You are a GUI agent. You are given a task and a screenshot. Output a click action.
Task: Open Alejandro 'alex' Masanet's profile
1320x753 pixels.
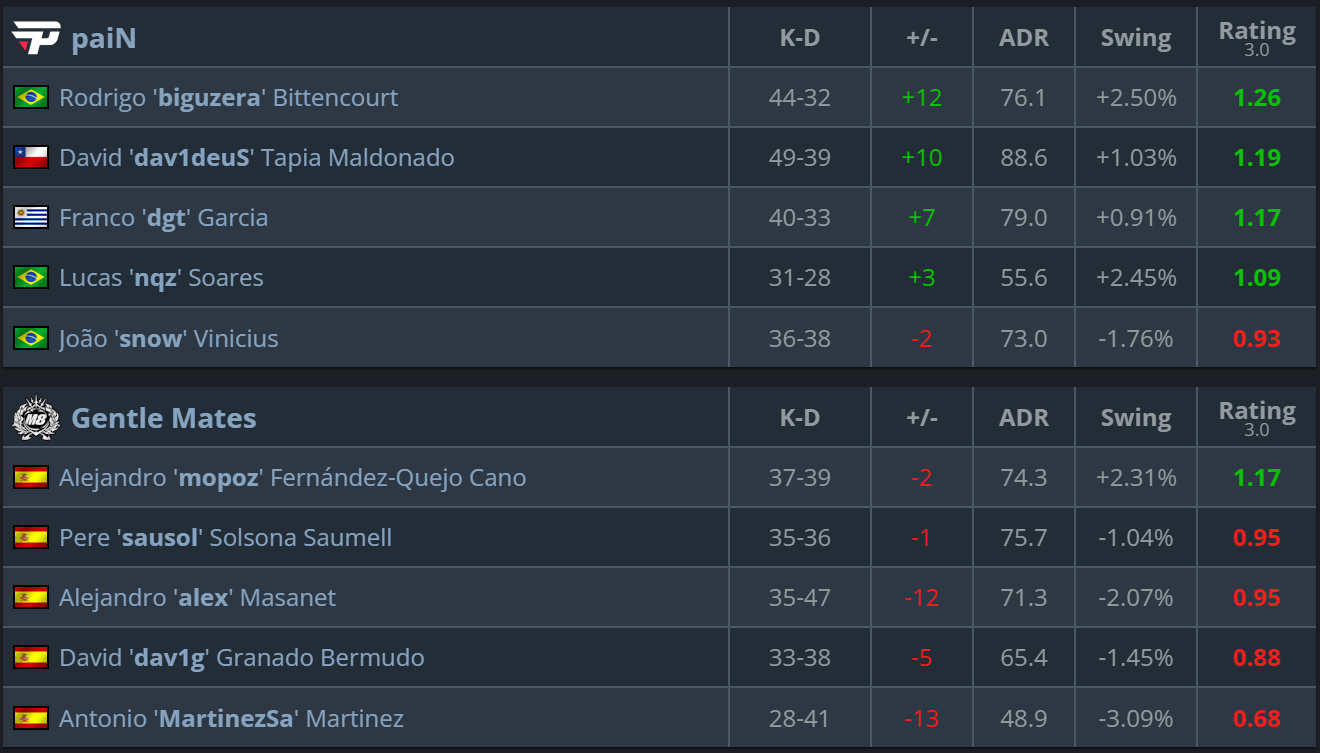pyautogui.click(x=197, y=597)
